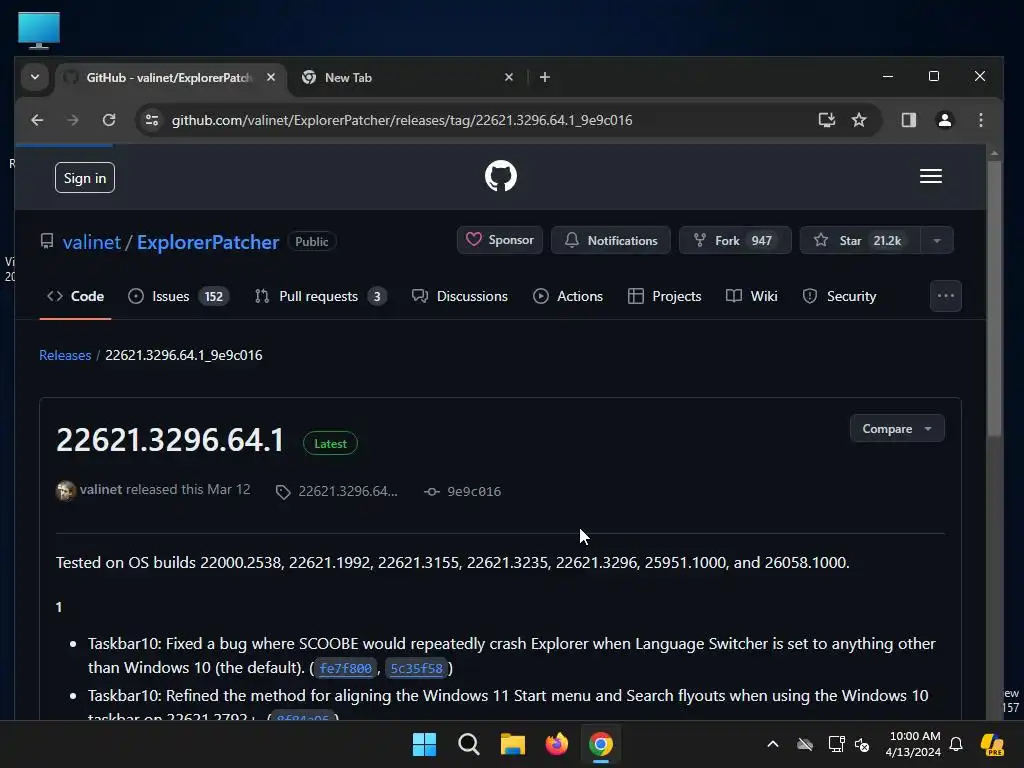Open the Issues tab

(x=178, y=296)
